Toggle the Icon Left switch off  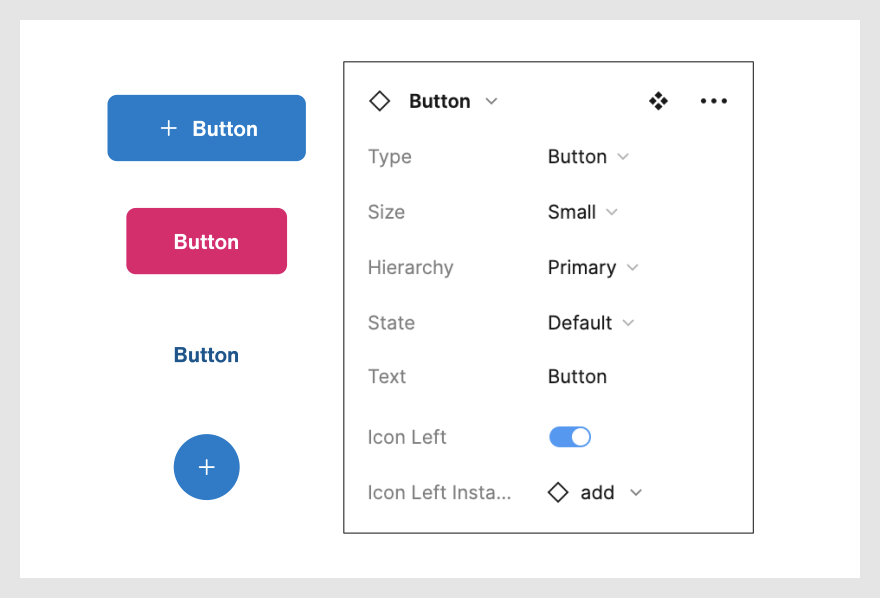[x=570, y=437]
